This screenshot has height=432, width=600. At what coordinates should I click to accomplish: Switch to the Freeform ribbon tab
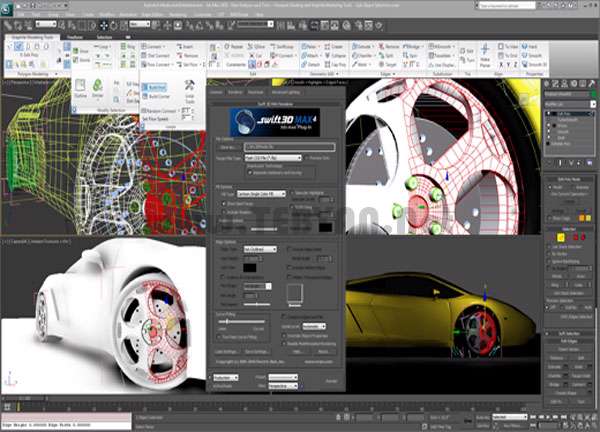tap(75, 37)
